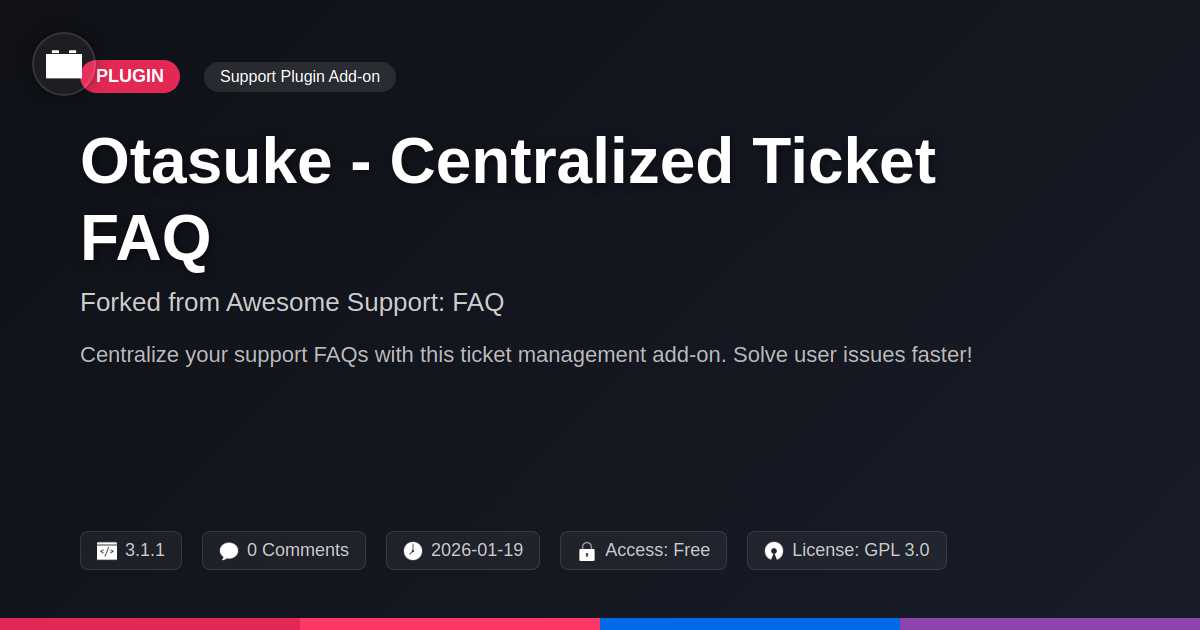Open the 0 Comments link

coord(298,550)
